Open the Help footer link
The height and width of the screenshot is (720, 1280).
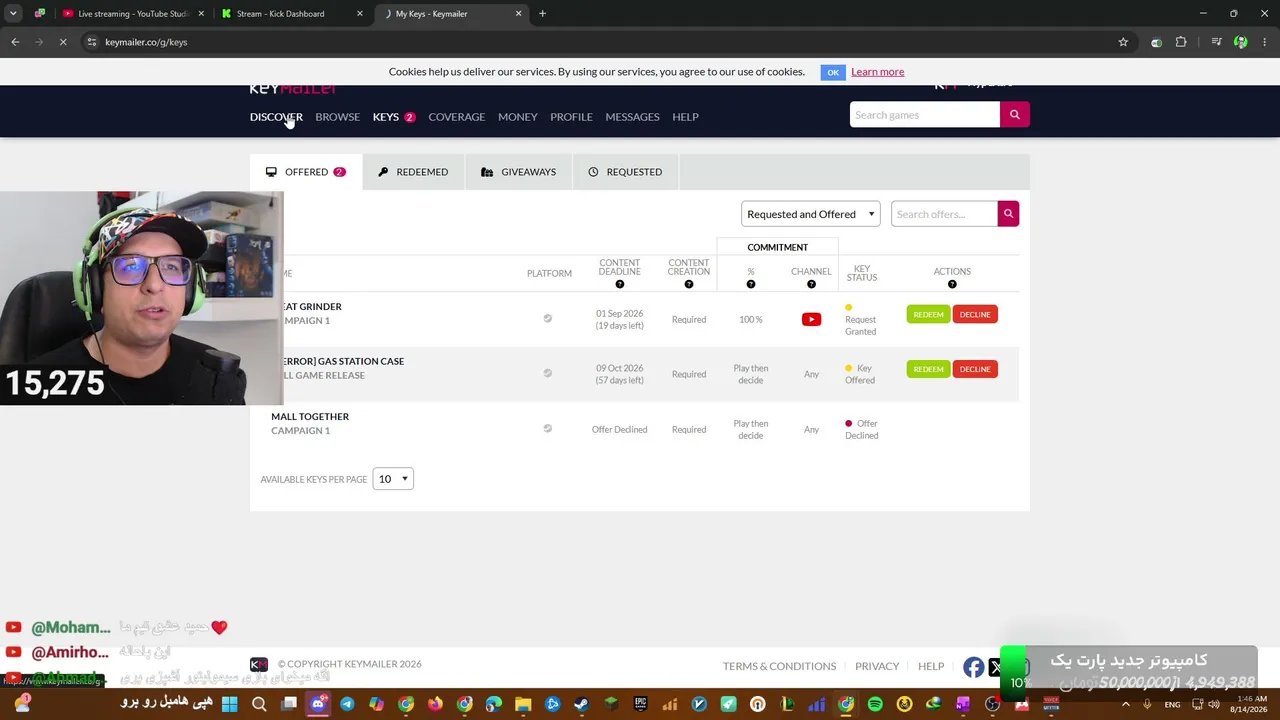931,666
